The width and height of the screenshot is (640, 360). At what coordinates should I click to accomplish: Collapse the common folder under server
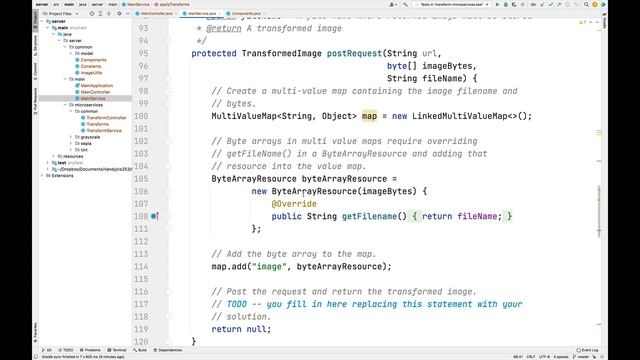pyautogui.click(x=65, y=47)
